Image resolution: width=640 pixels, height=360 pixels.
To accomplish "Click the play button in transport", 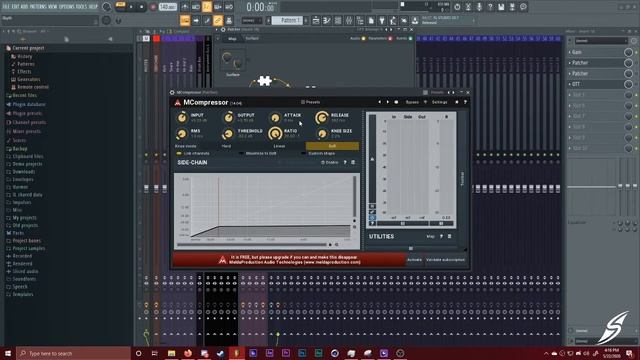I will coord(131,7).
